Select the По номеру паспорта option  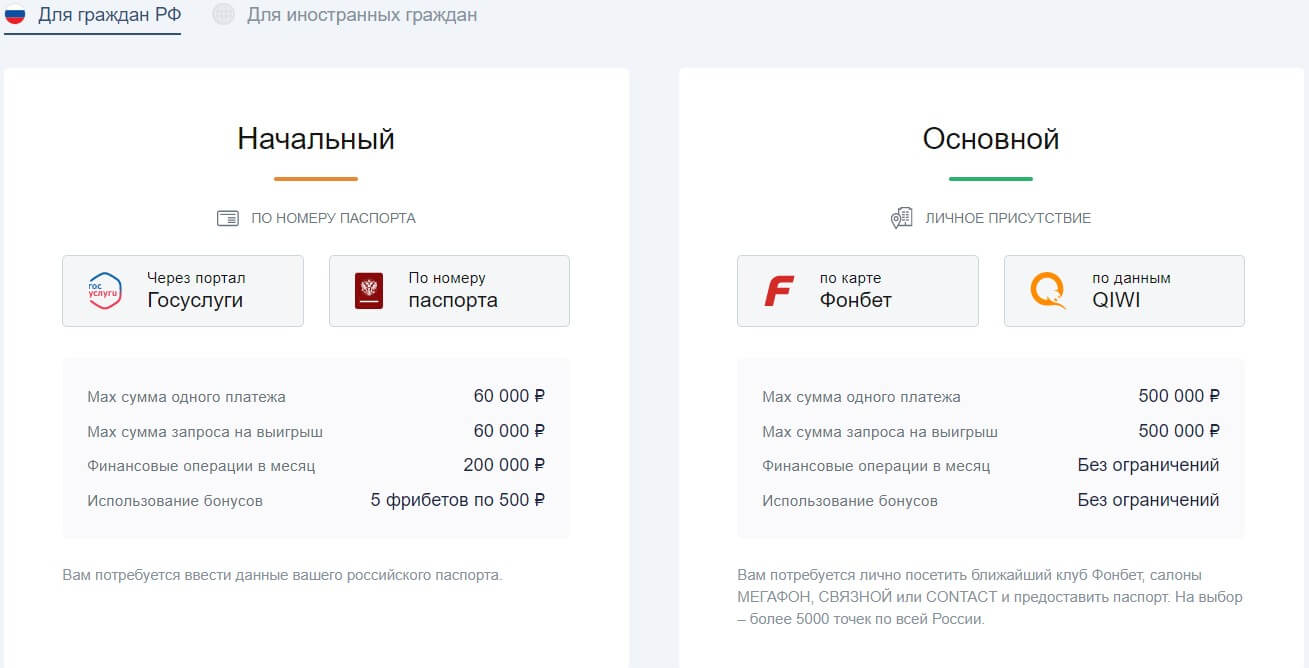click(449, 291)
